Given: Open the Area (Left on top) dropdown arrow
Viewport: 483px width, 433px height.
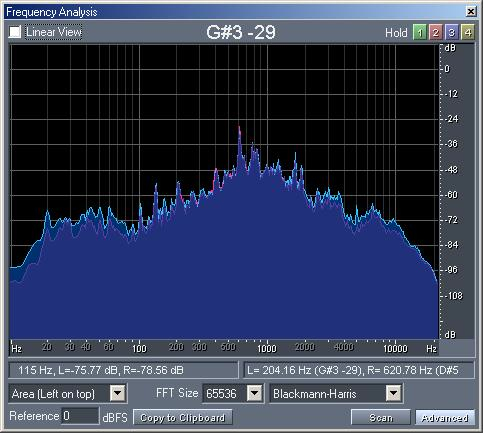Looking at the screenshot, I should [x=118, y=394].
